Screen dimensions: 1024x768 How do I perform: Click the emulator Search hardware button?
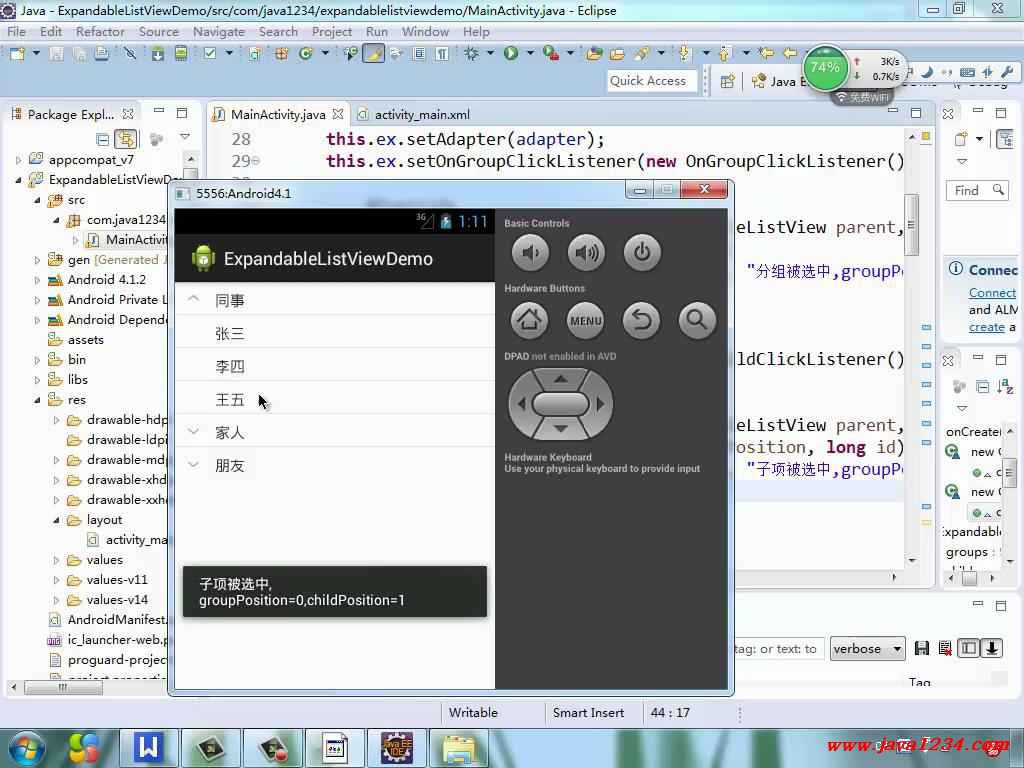click(x=697, y=321)
